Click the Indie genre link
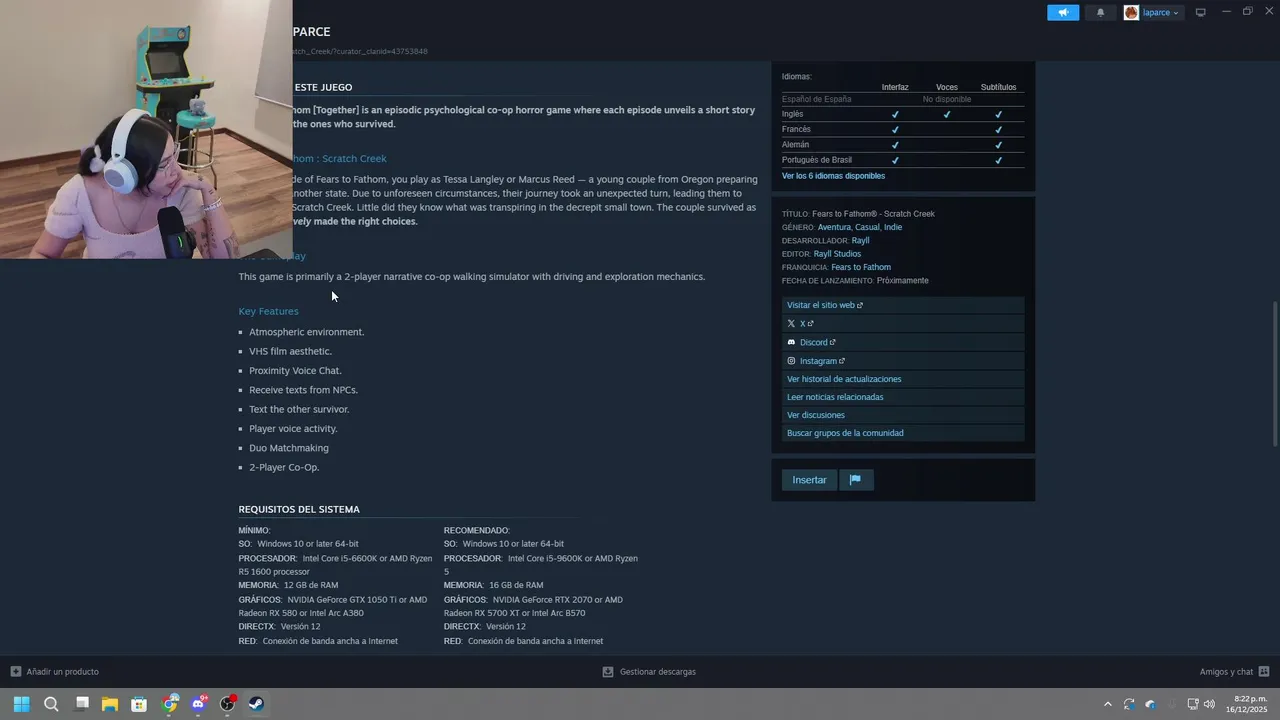The image size is (1280, 720). point(893,227)
